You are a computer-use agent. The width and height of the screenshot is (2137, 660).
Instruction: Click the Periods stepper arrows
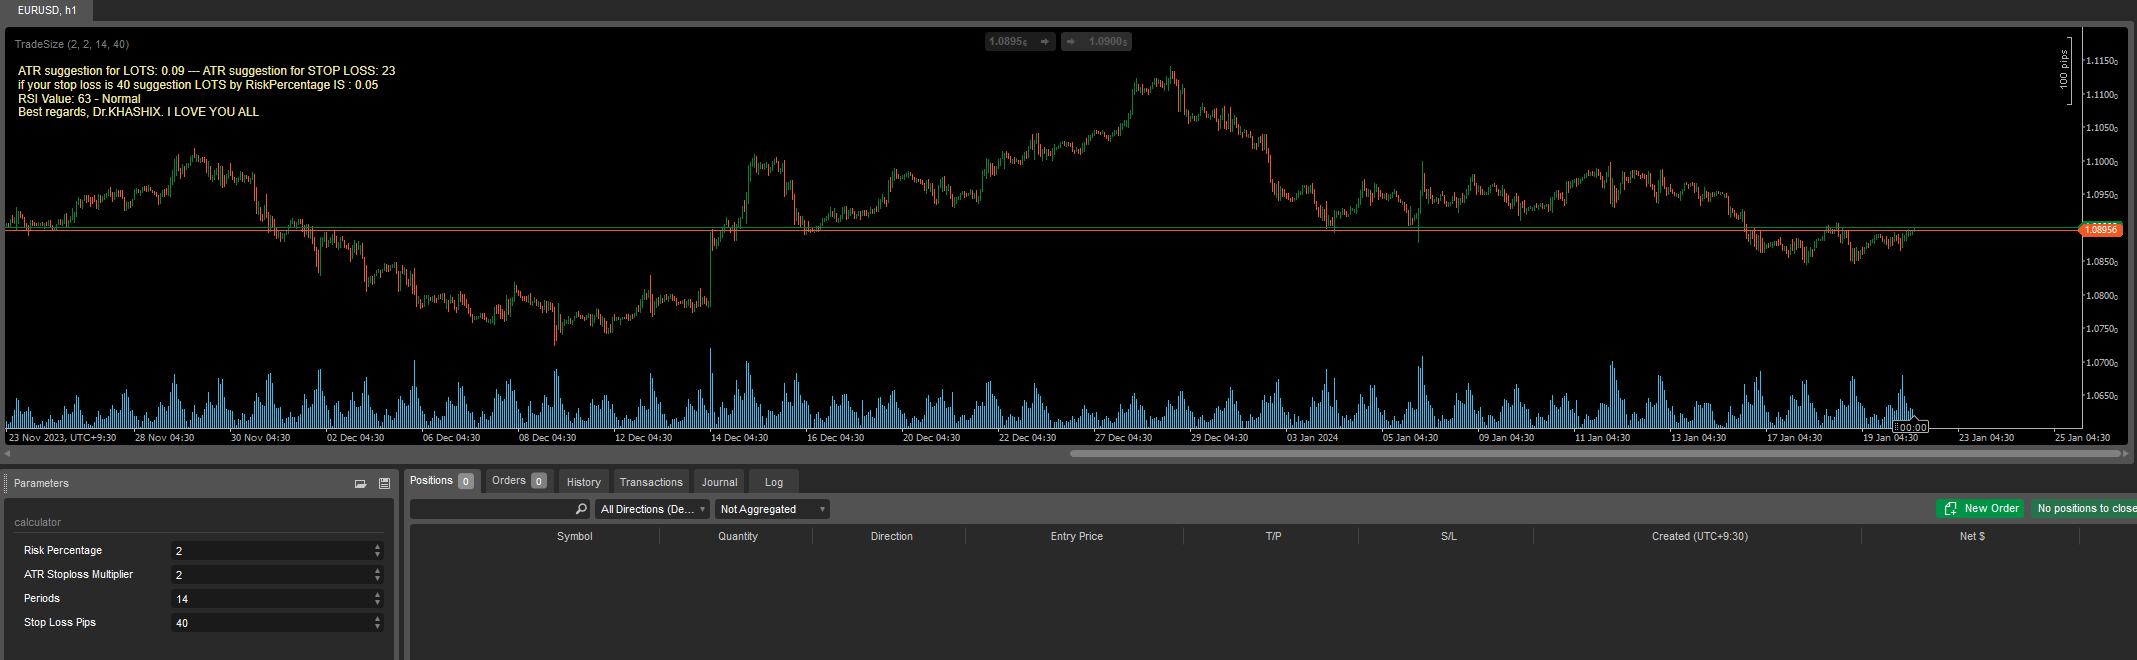click(x=377, y=598)
